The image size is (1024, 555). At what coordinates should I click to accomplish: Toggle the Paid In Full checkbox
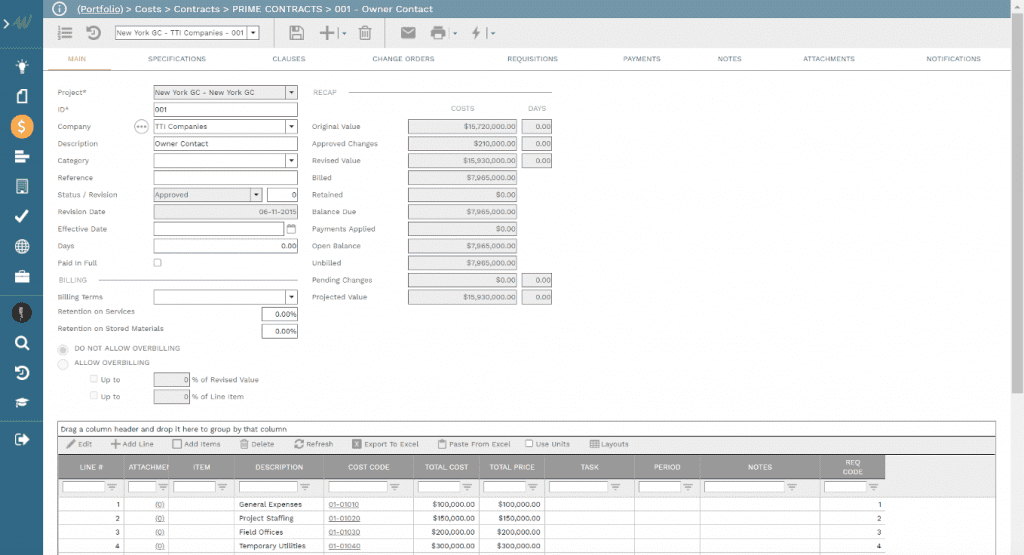click(x=157, y=263)
